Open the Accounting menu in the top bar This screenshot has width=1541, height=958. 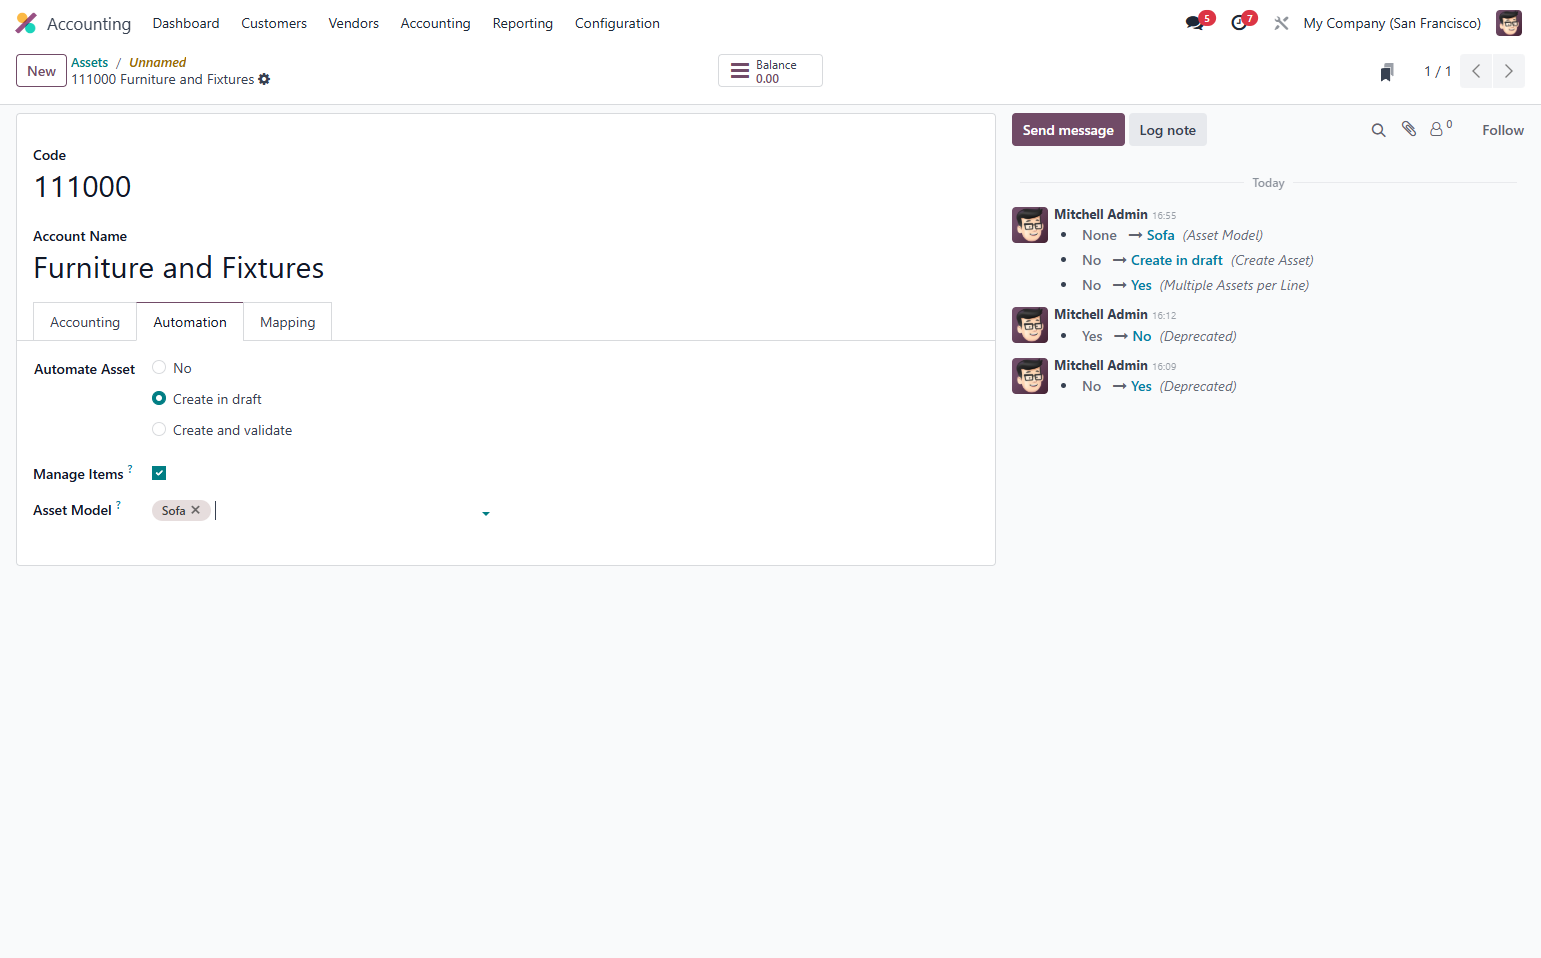tap(435, 23)
